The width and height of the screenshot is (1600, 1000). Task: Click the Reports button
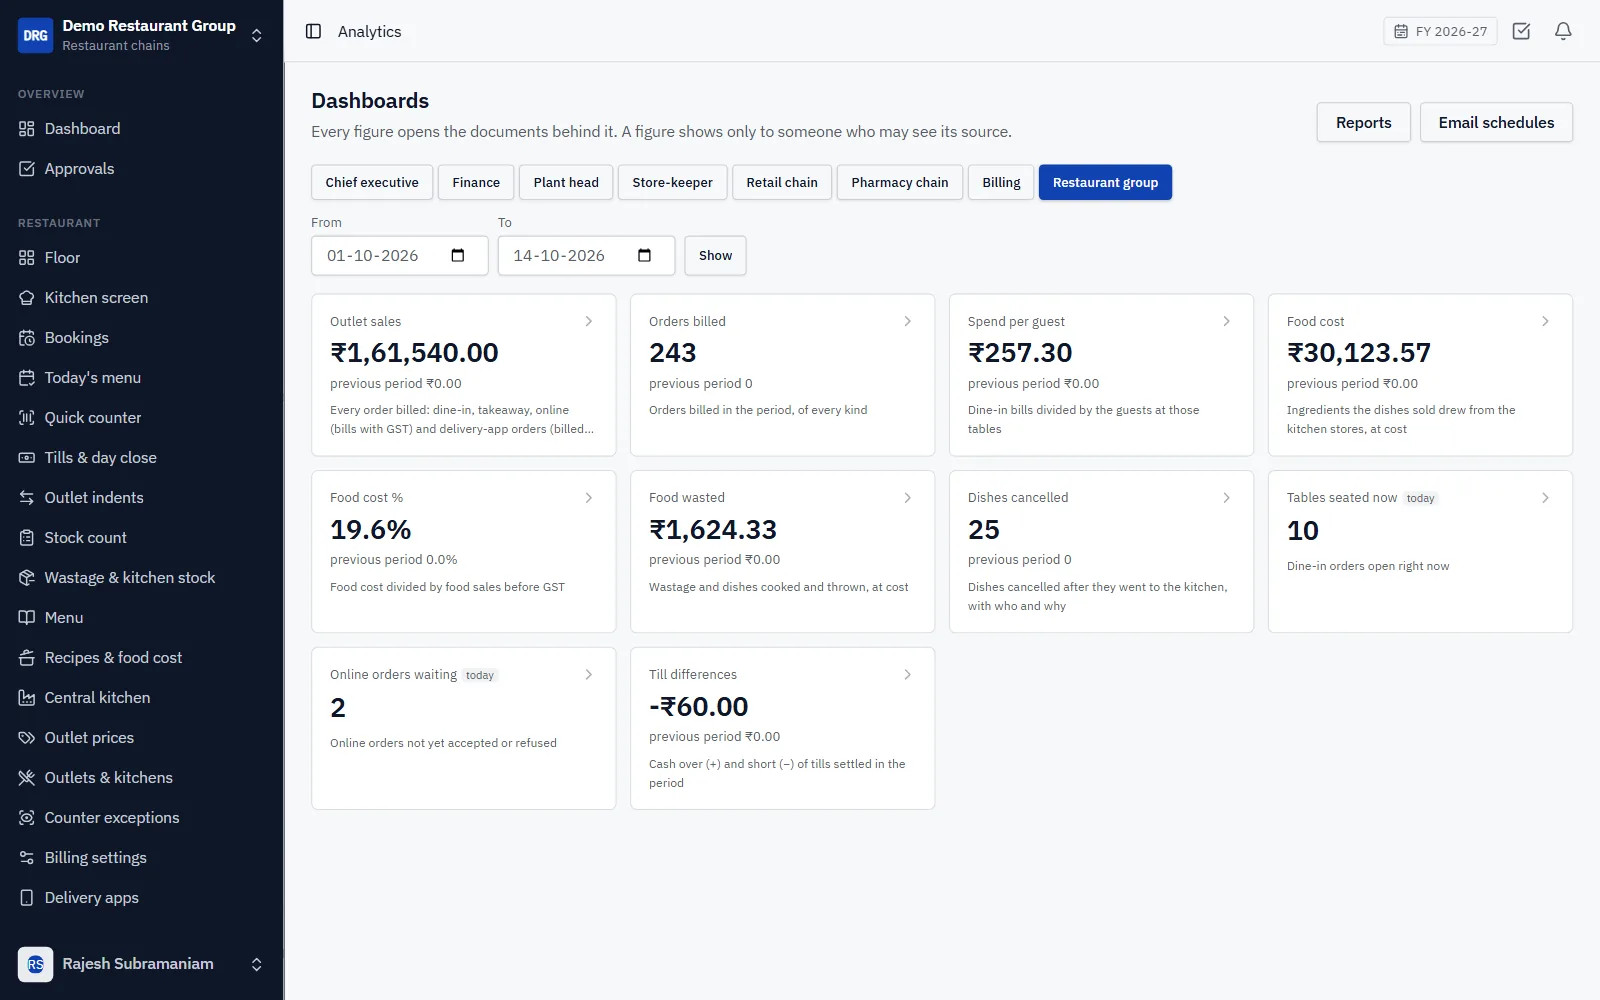coord(1363,122)
